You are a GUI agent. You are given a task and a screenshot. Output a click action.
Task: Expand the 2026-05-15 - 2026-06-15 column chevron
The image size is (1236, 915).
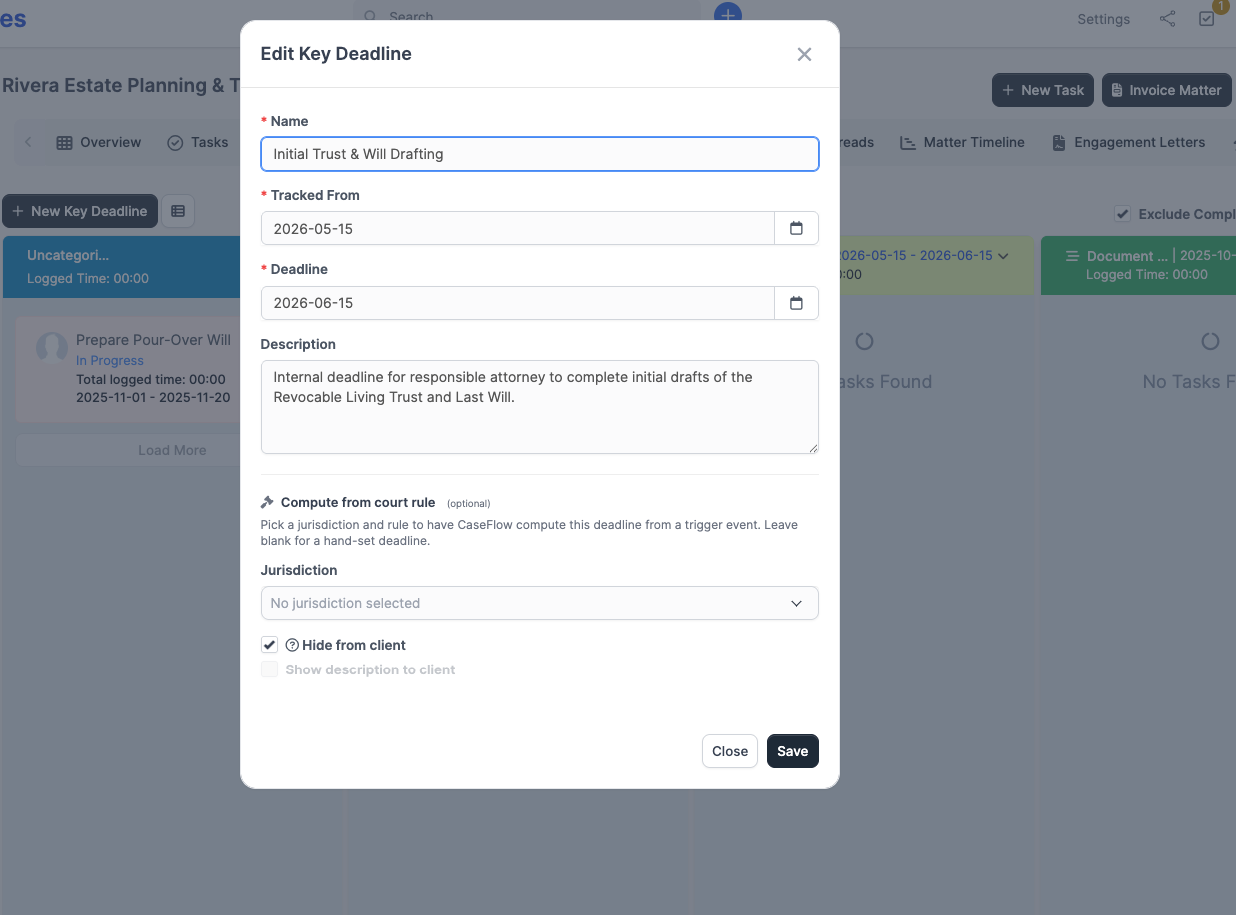click(x=1003, y=256)
